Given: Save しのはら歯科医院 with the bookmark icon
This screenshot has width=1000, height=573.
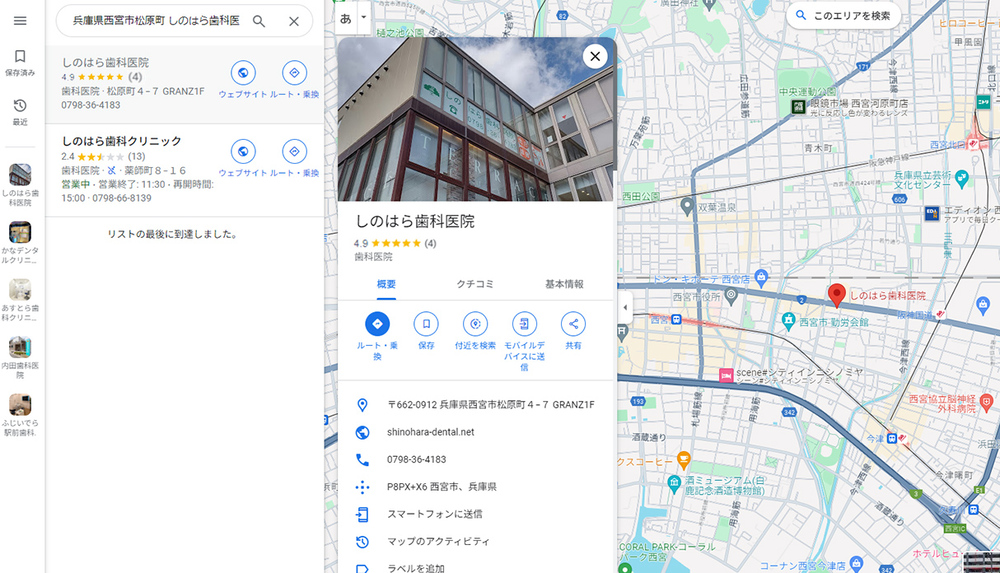Looking at the screenshot, I should pos(426,324).
